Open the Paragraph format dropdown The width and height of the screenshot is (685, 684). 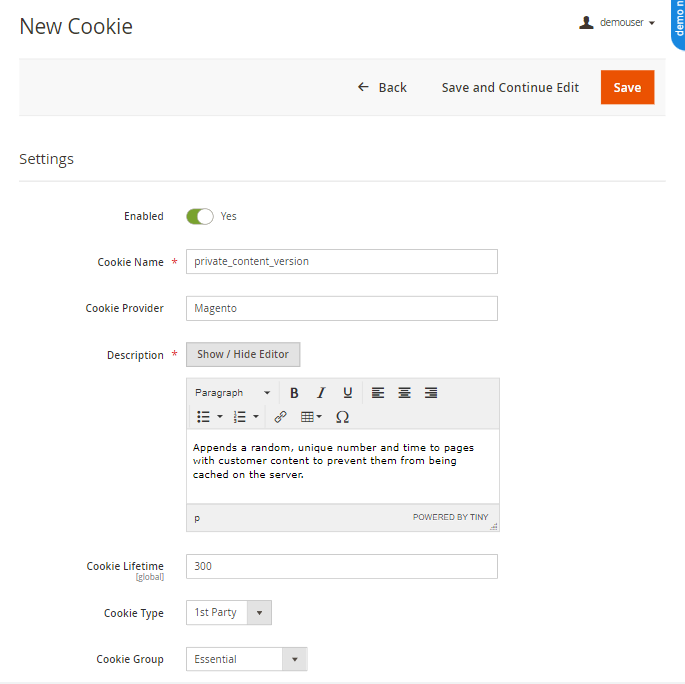(x=232, y=393)
